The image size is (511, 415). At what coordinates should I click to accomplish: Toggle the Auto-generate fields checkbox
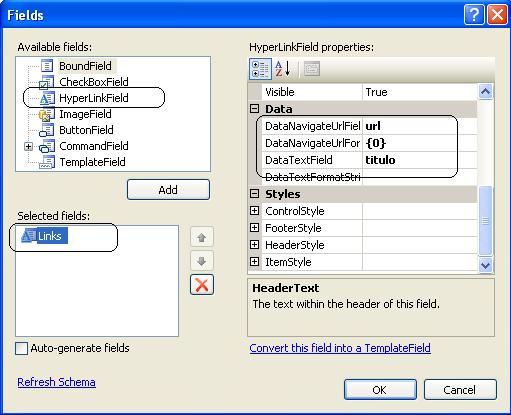click(x=22, y=349)
